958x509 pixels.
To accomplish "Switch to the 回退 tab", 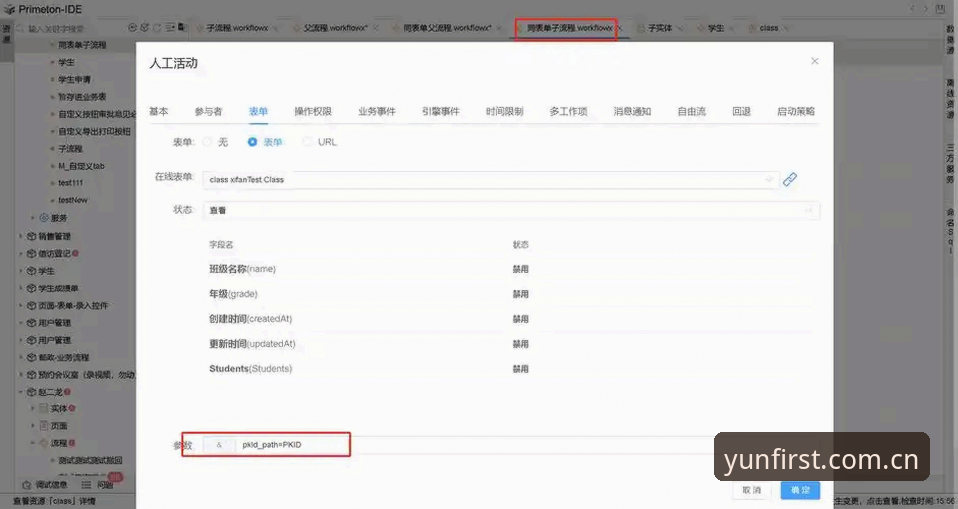I will coord(741,111).
